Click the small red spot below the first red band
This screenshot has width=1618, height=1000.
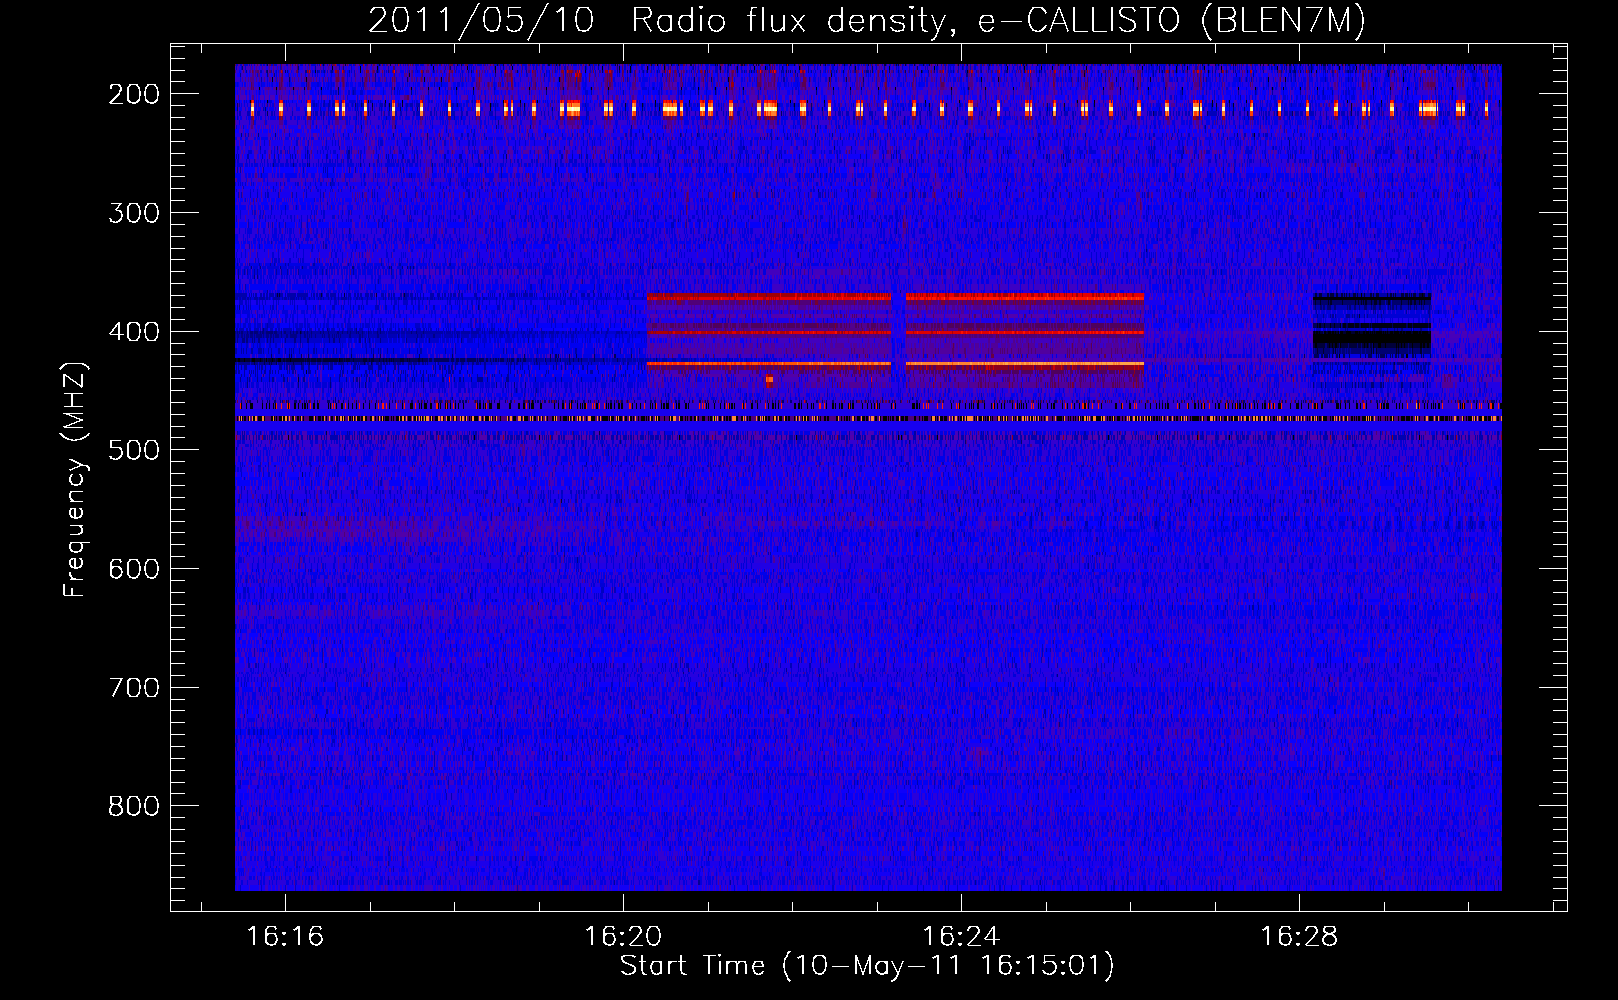pyautogui.click(x=769, y=380)
